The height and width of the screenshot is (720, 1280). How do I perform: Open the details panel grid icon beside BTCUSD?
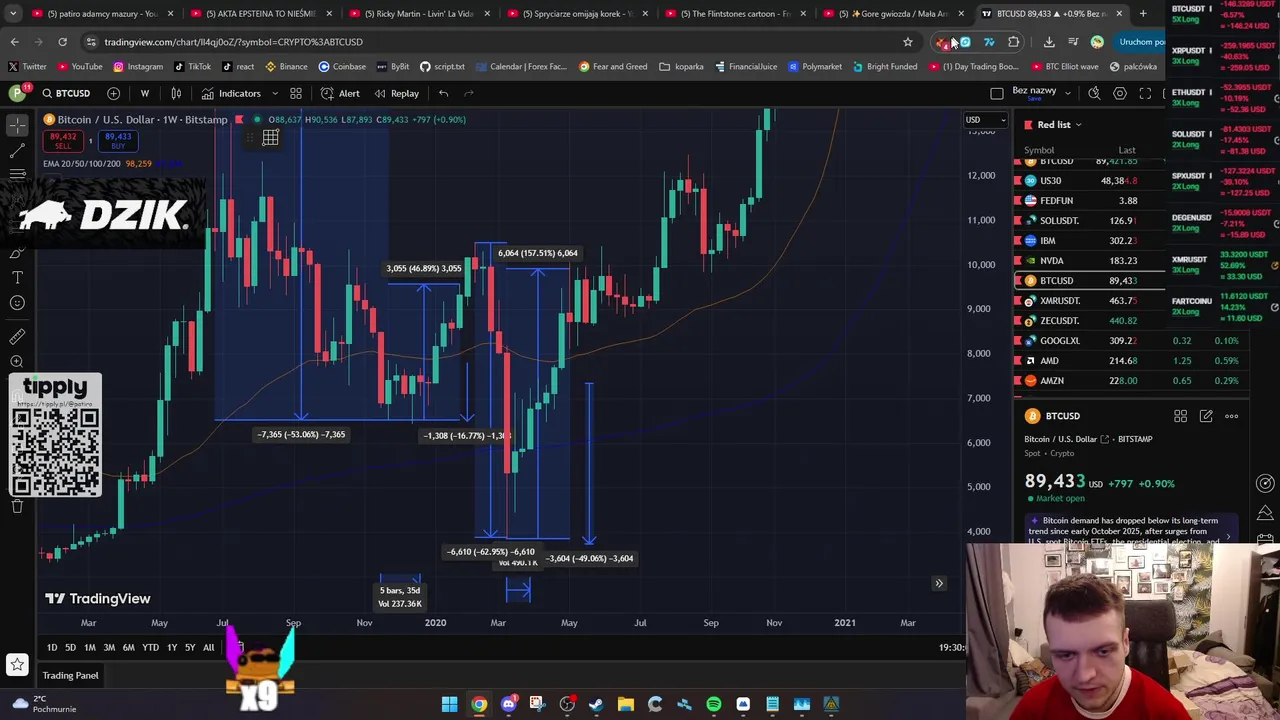pyautogui.click(x=1180, y=416)
